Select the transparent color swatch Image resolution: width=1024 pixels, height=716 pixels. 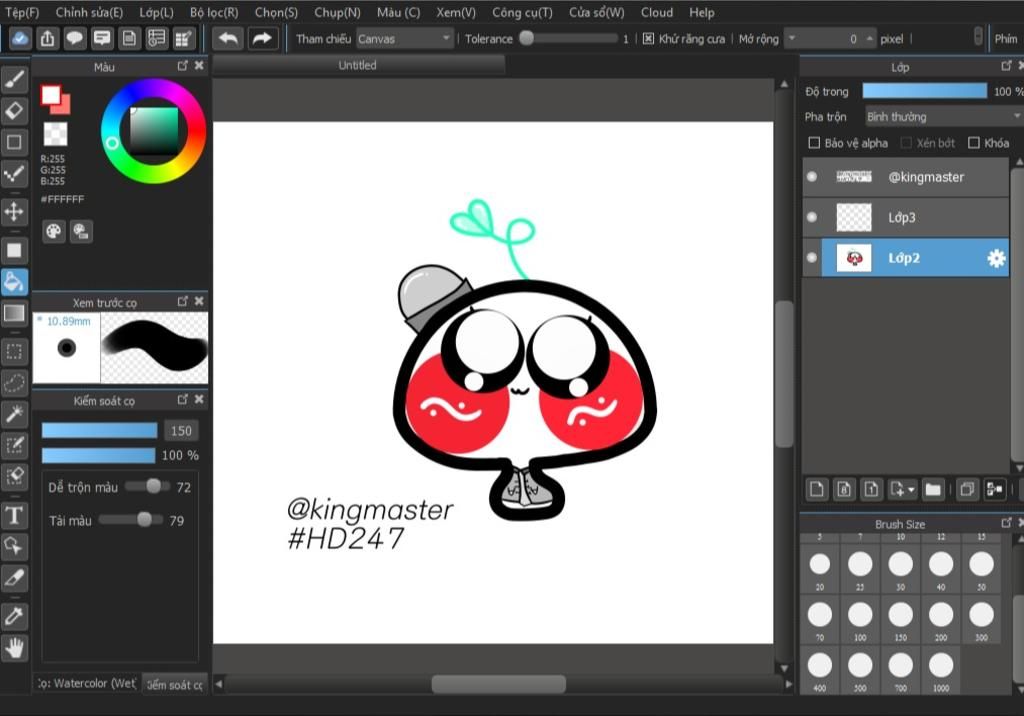(x=56, y=135)
